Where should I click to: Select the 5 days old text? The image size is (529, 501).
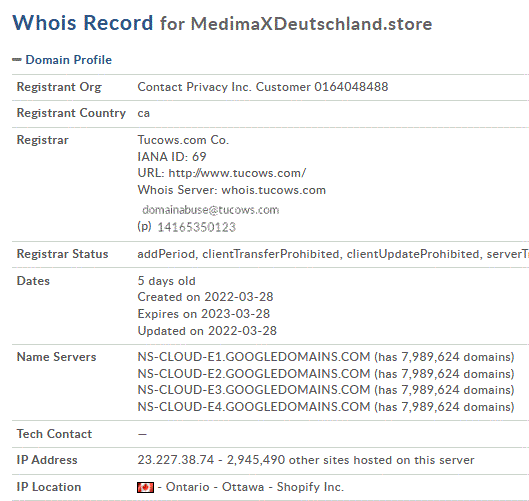166,281
